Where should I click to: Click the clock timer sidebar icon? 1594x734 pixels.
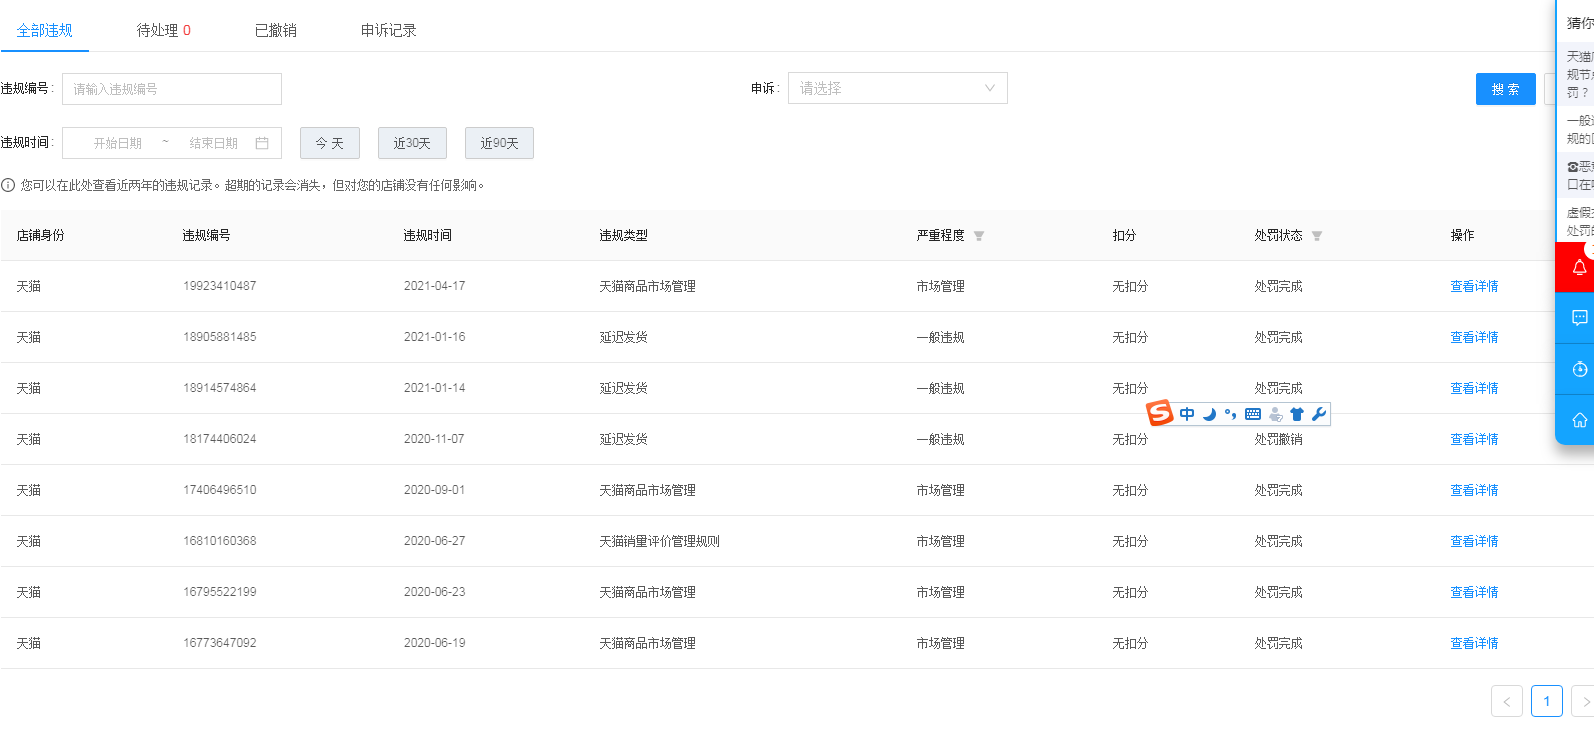(1579, 369)
